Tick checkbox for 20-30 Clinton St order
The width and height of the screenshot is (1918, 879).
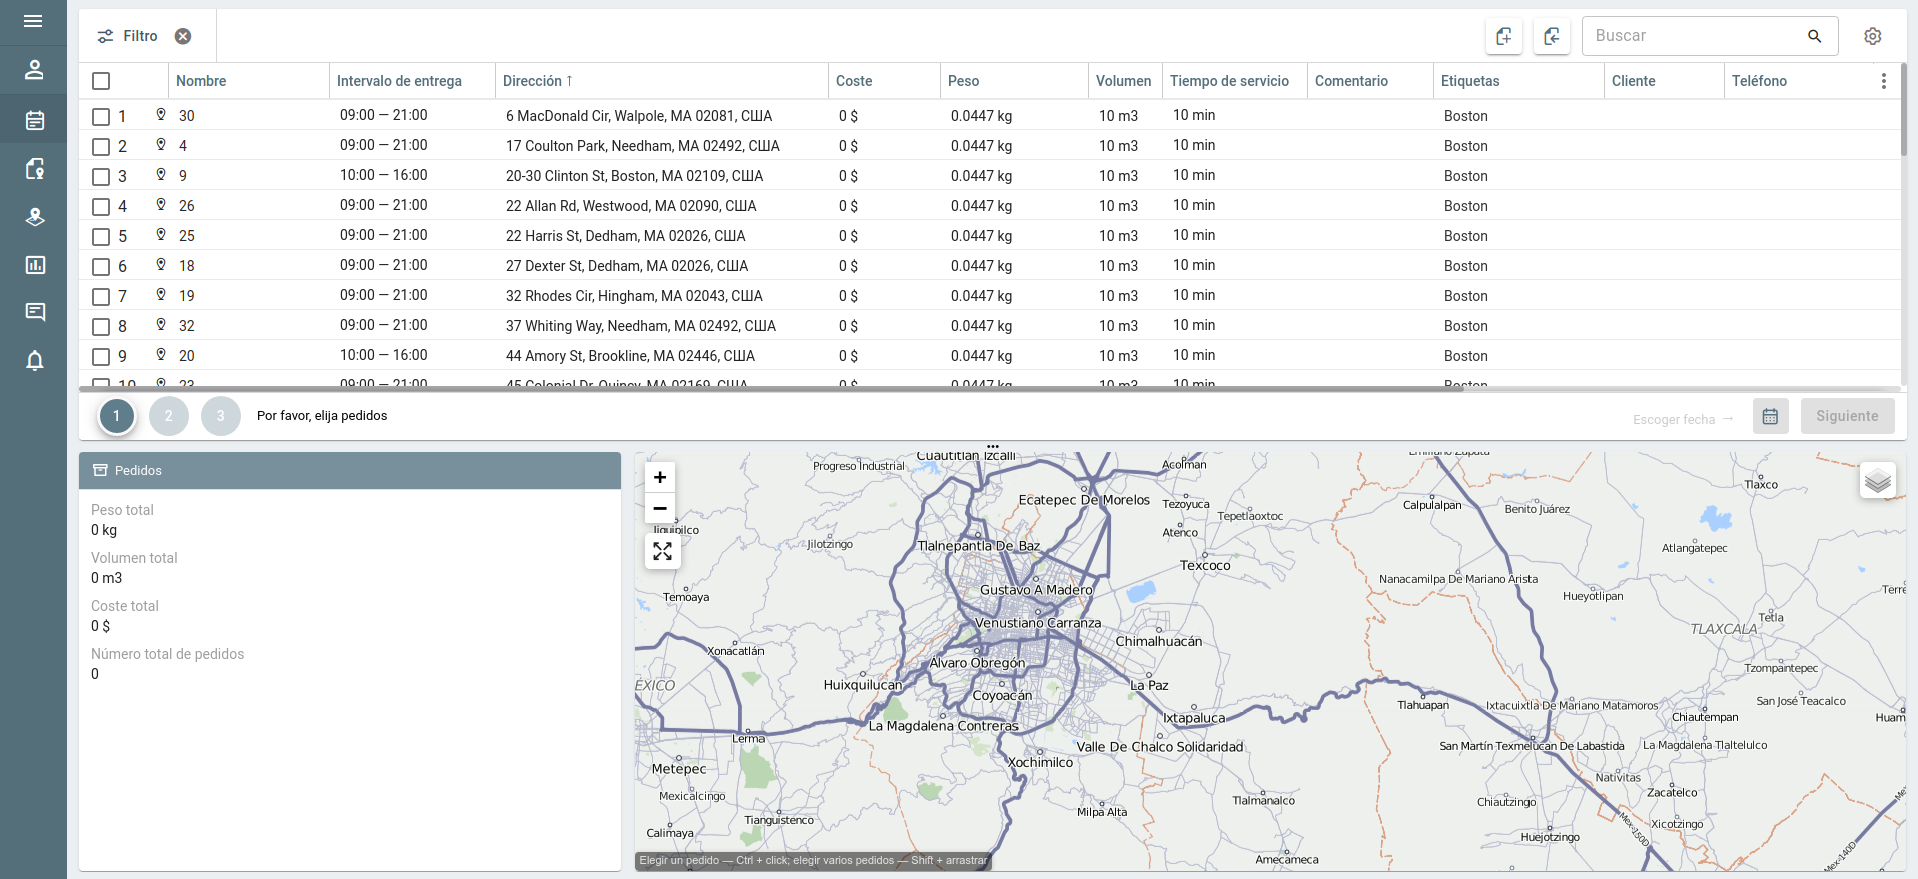click(101, 176)
